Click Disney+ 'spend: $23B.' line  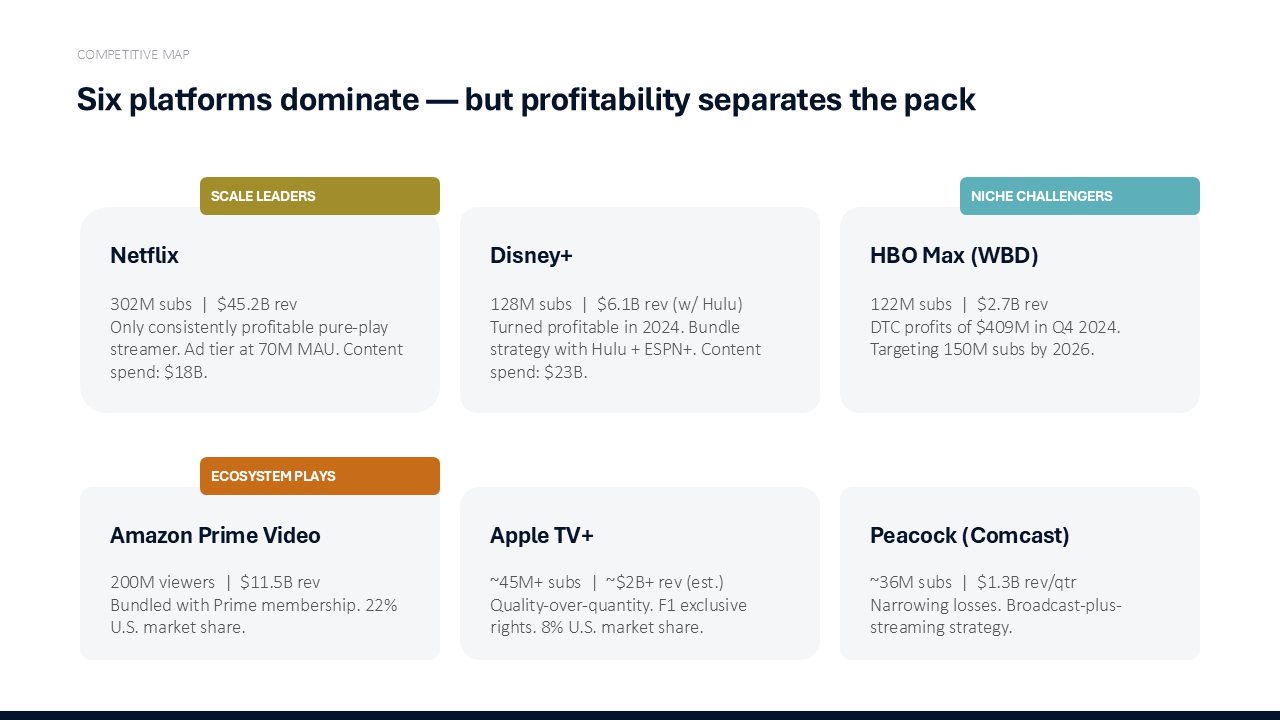pyautogui.click(x=539, y=373)
